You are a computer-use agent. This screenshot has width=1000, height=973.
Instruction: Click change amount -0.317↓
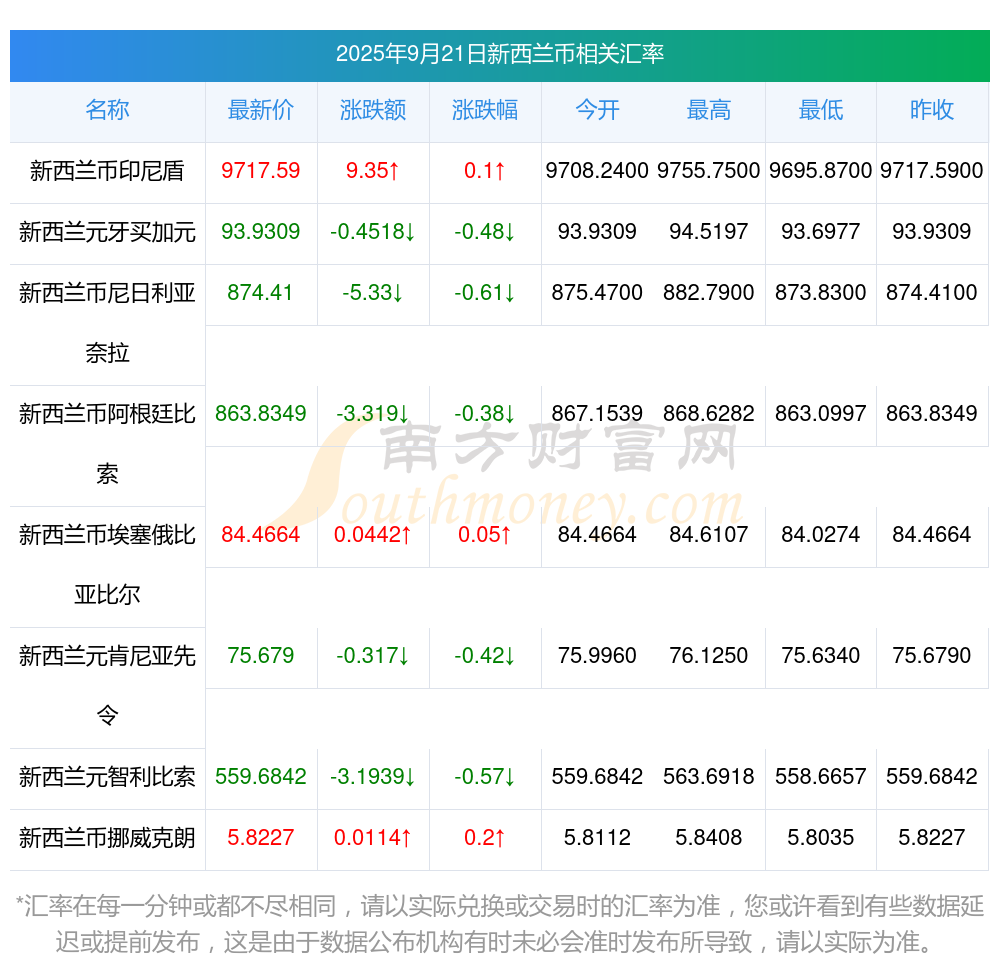coord(372,655)
